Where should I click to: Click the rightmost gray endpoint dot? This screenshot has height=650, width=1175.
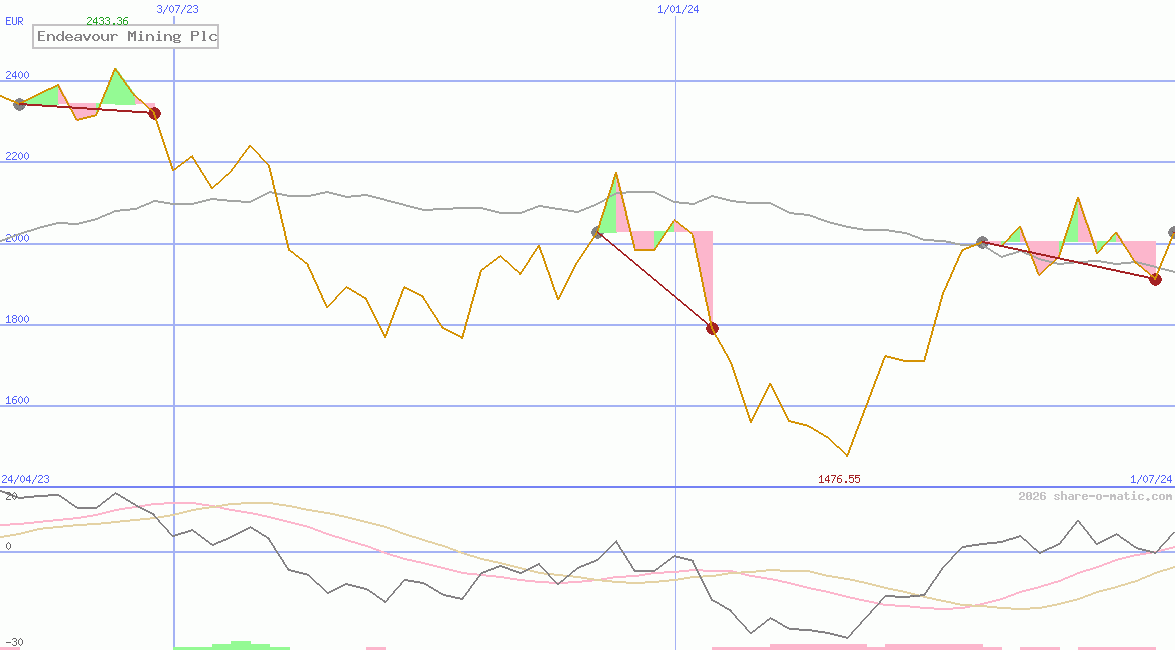pos(1170,232)
